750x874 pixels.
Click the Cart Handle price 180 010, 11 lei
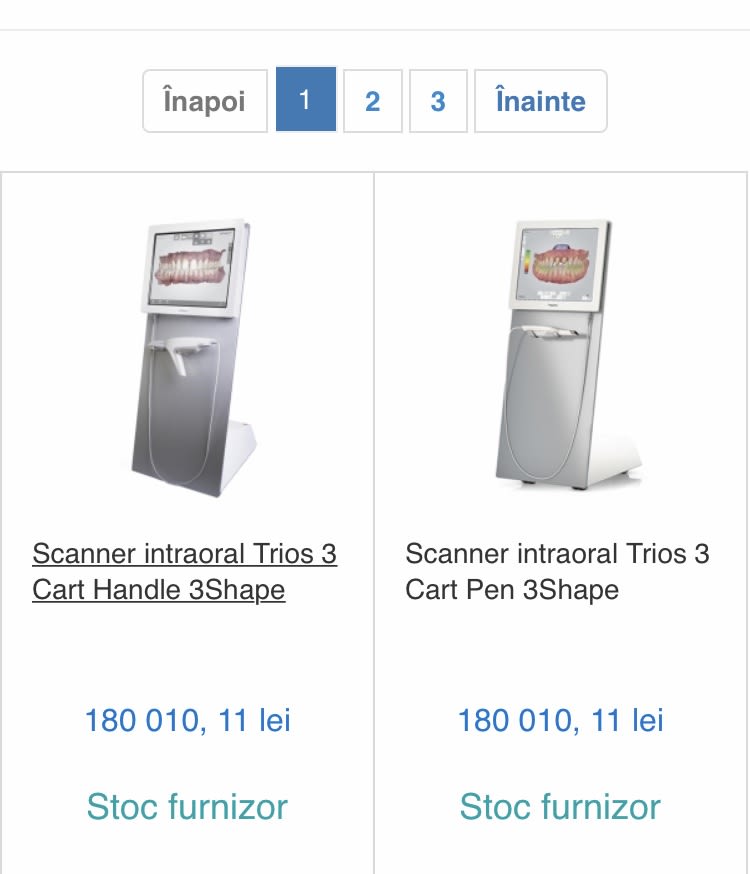coord(188,720)
